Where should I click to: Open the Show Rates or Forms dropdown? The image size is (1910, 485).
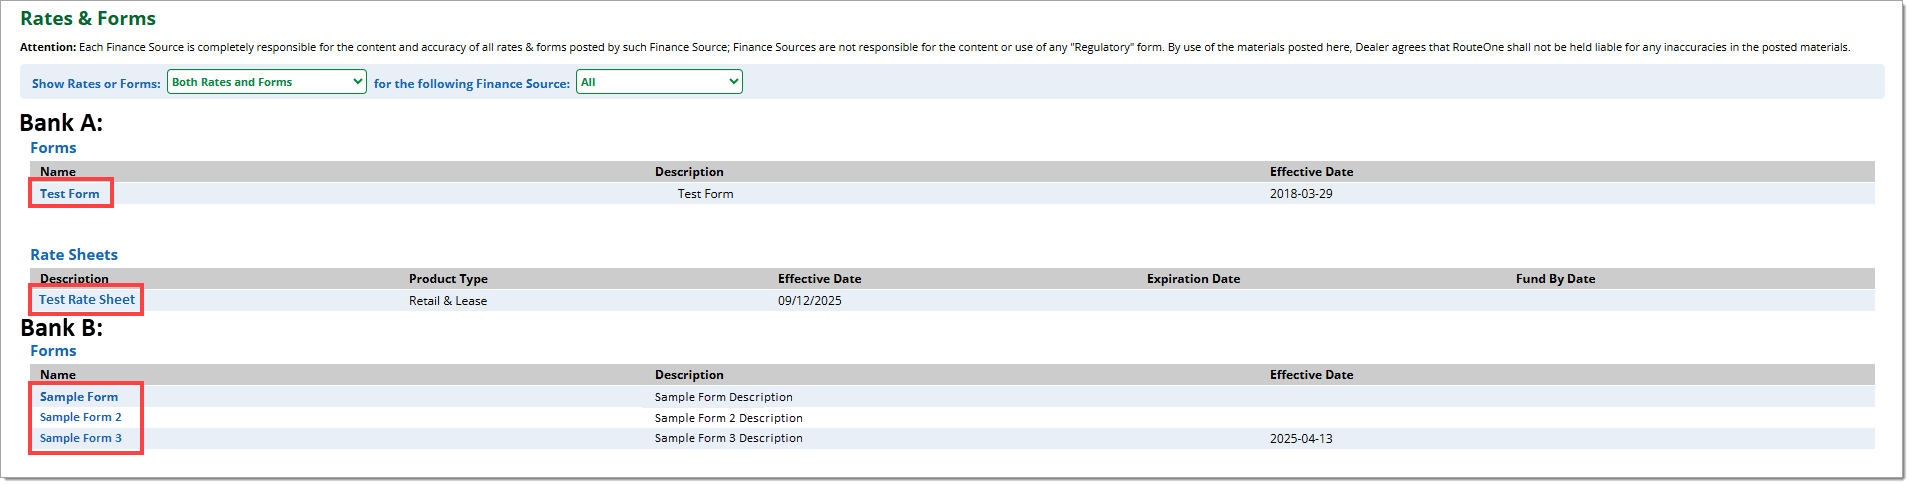point(266,82)
